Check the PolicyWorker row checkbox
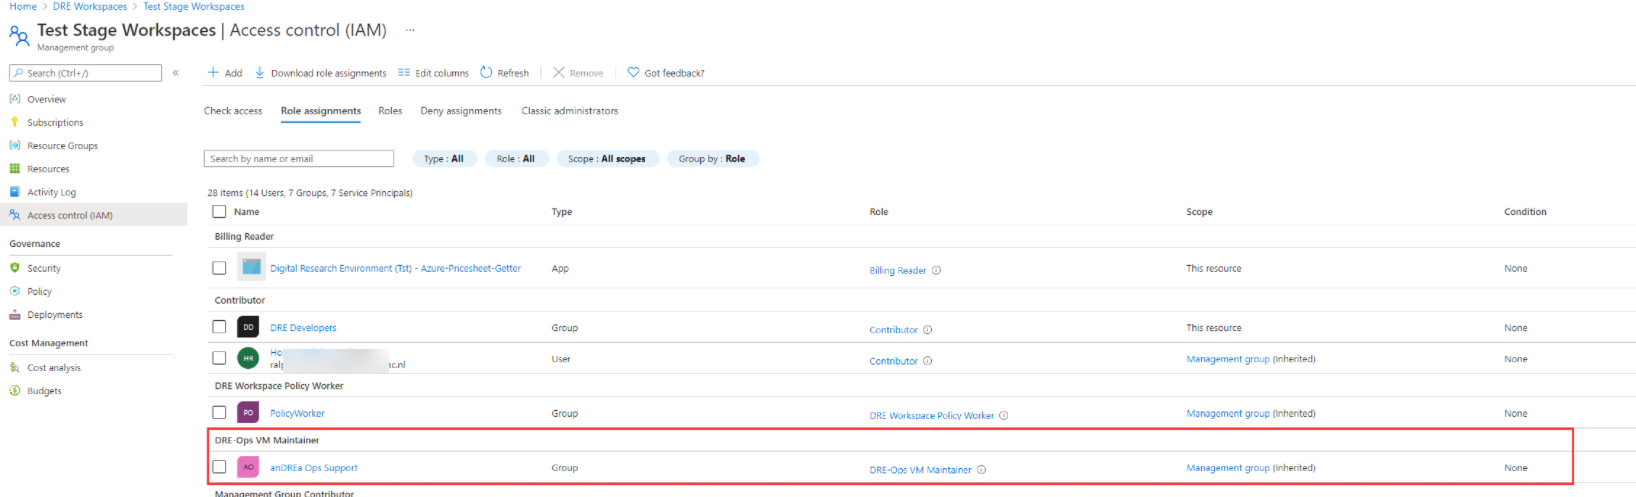This screenshot has height=497, width=1636. pyautogui.click(x=219, y=412)
